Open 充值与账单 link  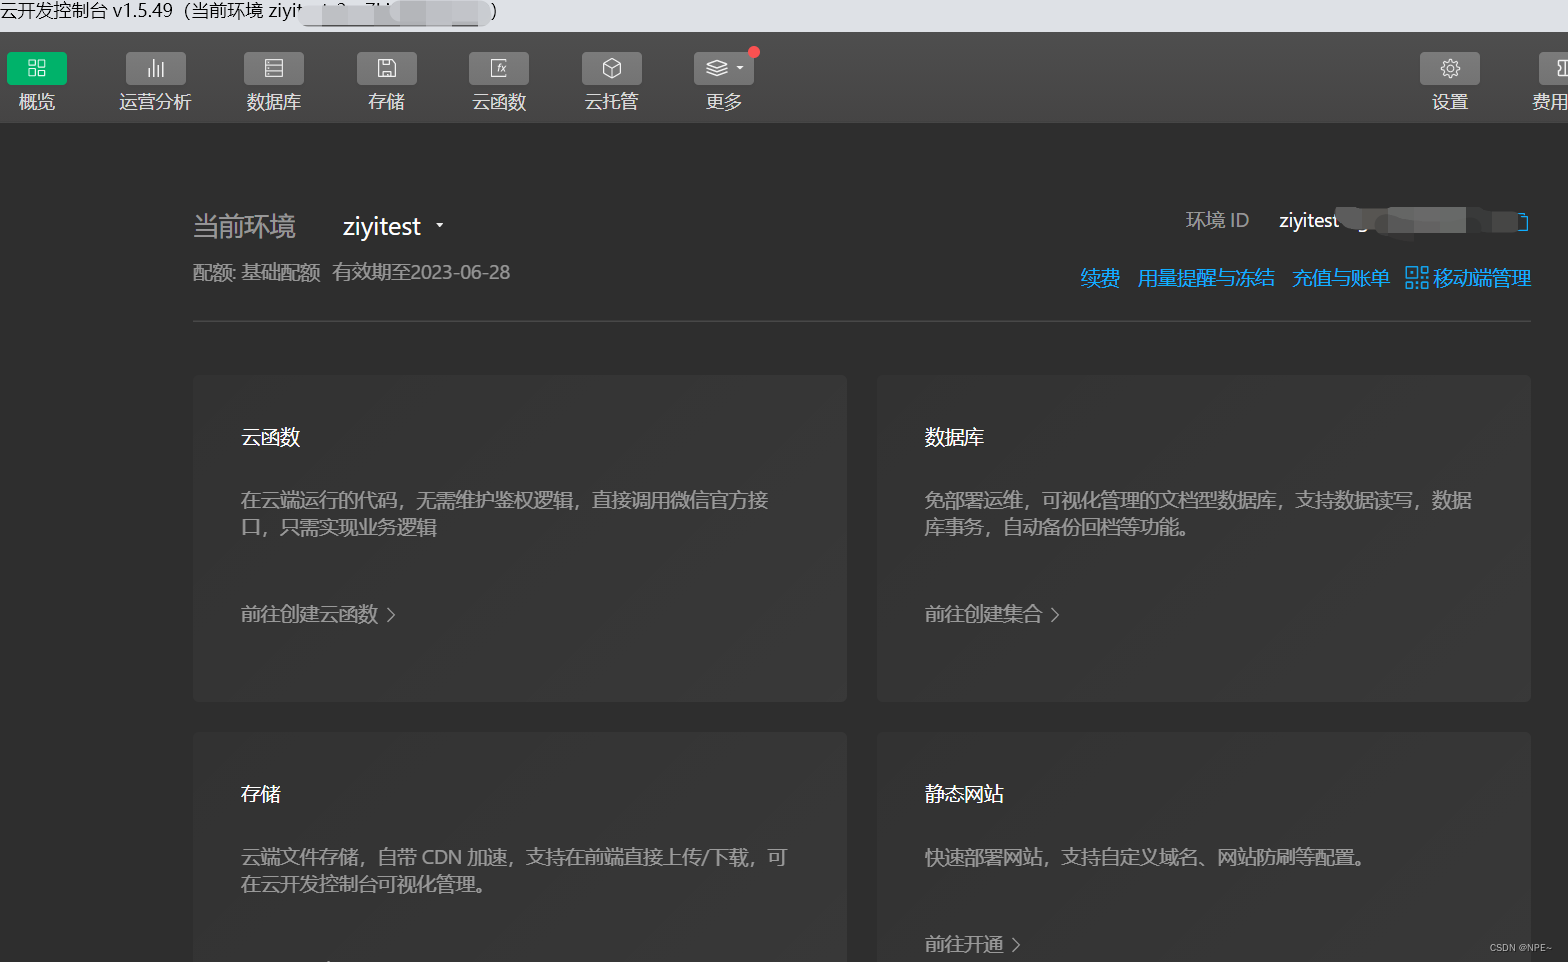1341,278
